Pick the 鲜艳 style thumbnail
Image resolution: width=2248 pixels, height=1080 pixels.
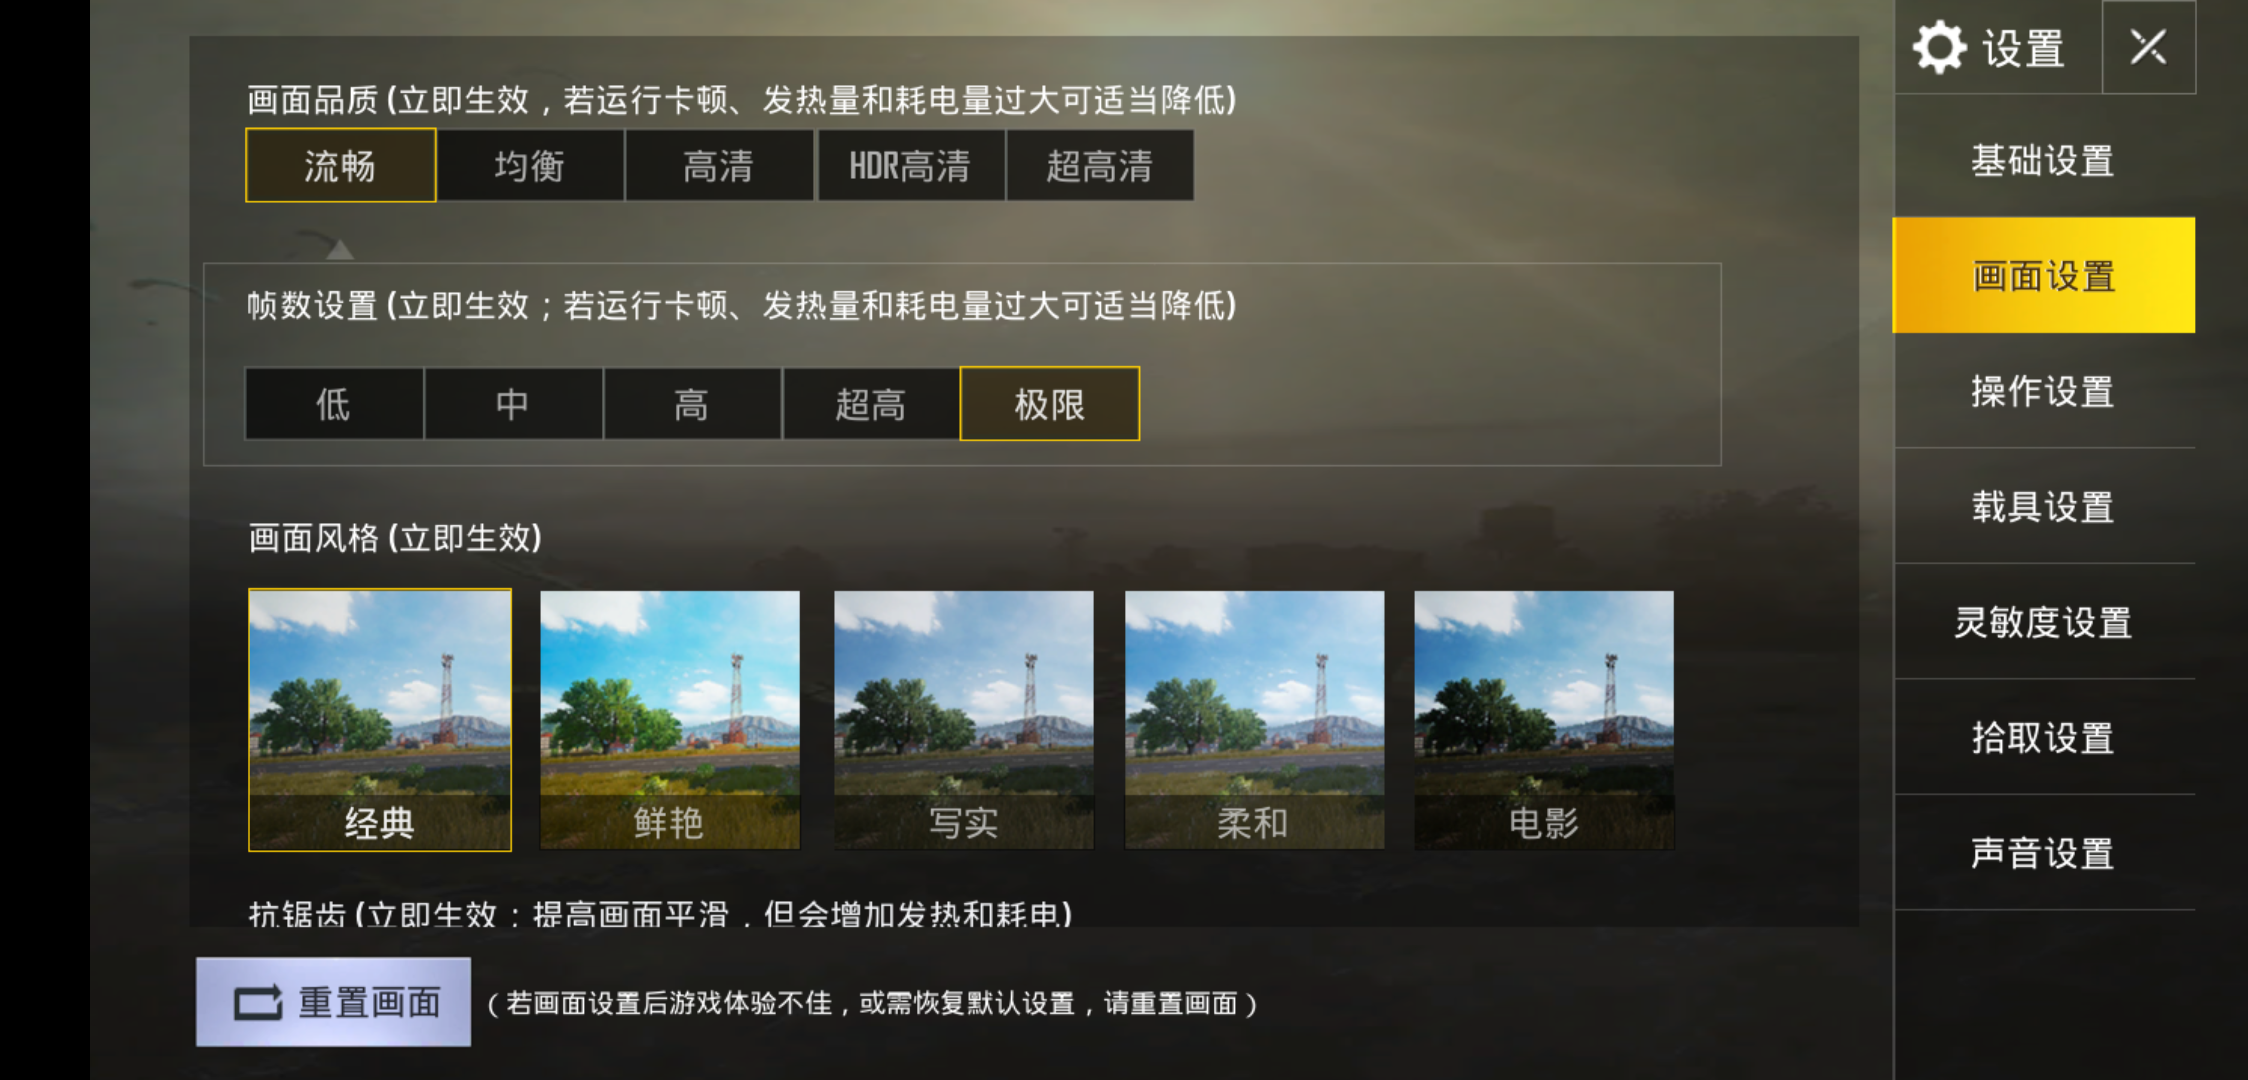670,720
